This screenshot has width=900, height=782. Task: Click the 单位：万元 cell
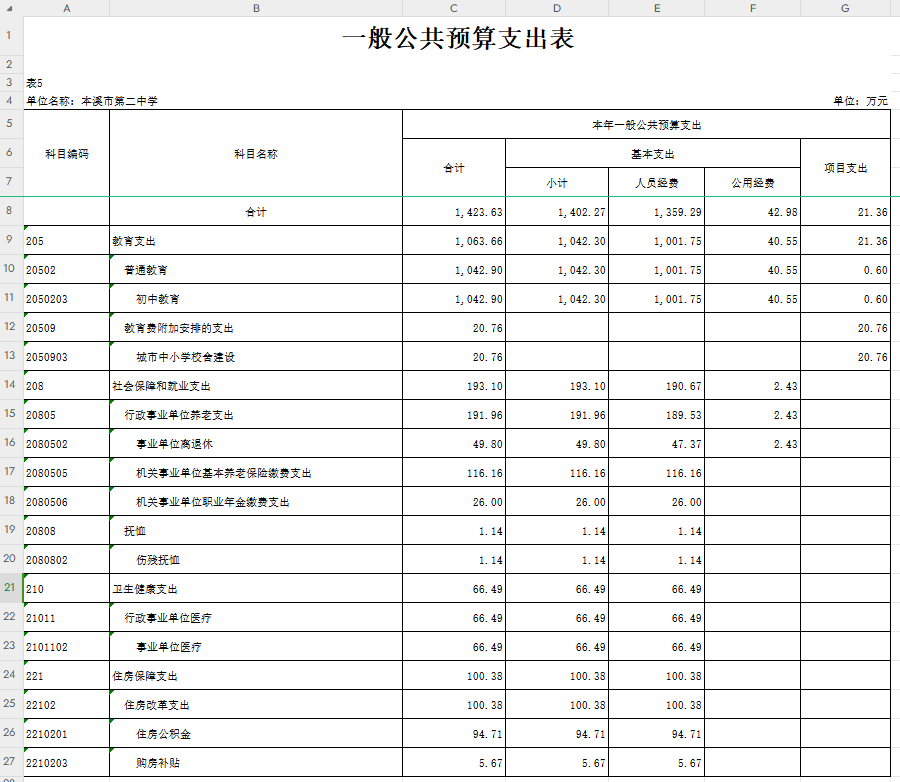[860, 101]
